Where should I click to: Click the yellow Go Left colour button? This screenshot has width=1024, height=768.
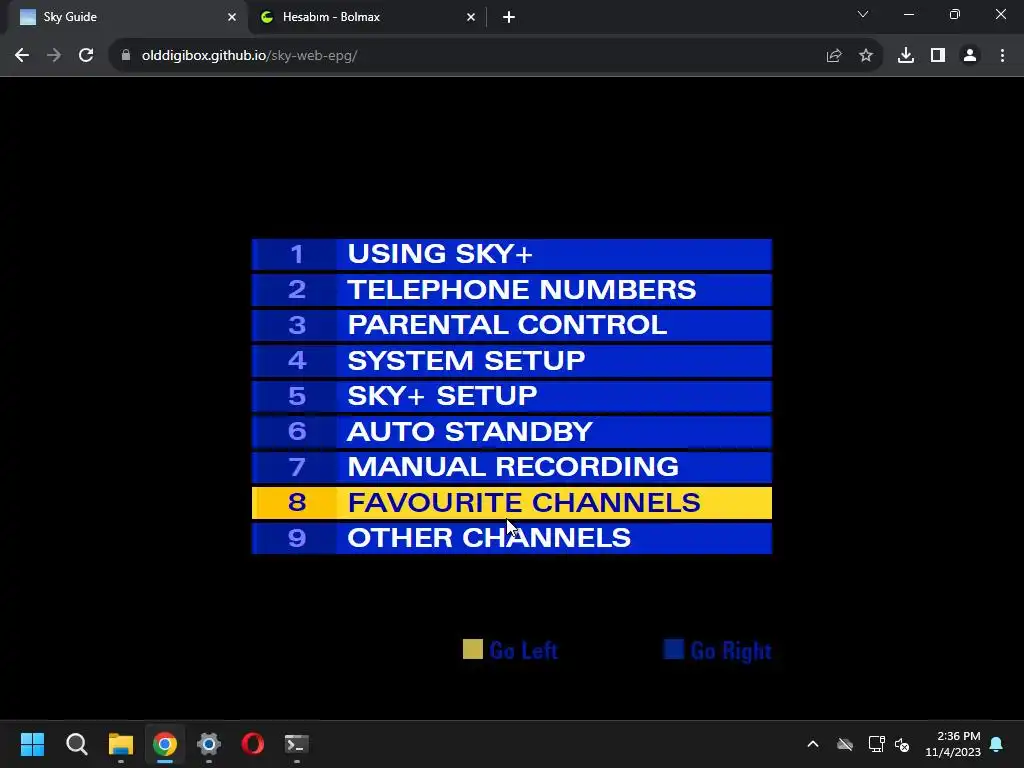[473, 649]
